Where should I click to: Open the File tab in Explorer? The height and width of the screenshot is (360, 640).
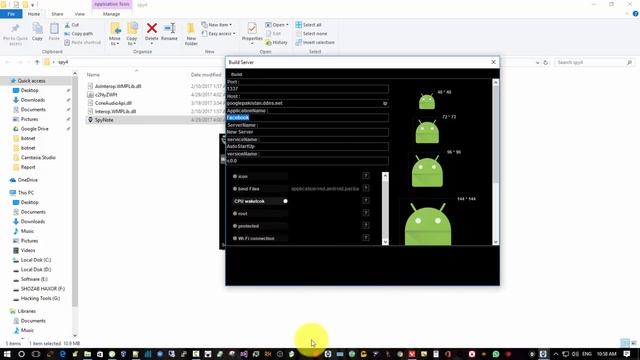tap(11, 14)
